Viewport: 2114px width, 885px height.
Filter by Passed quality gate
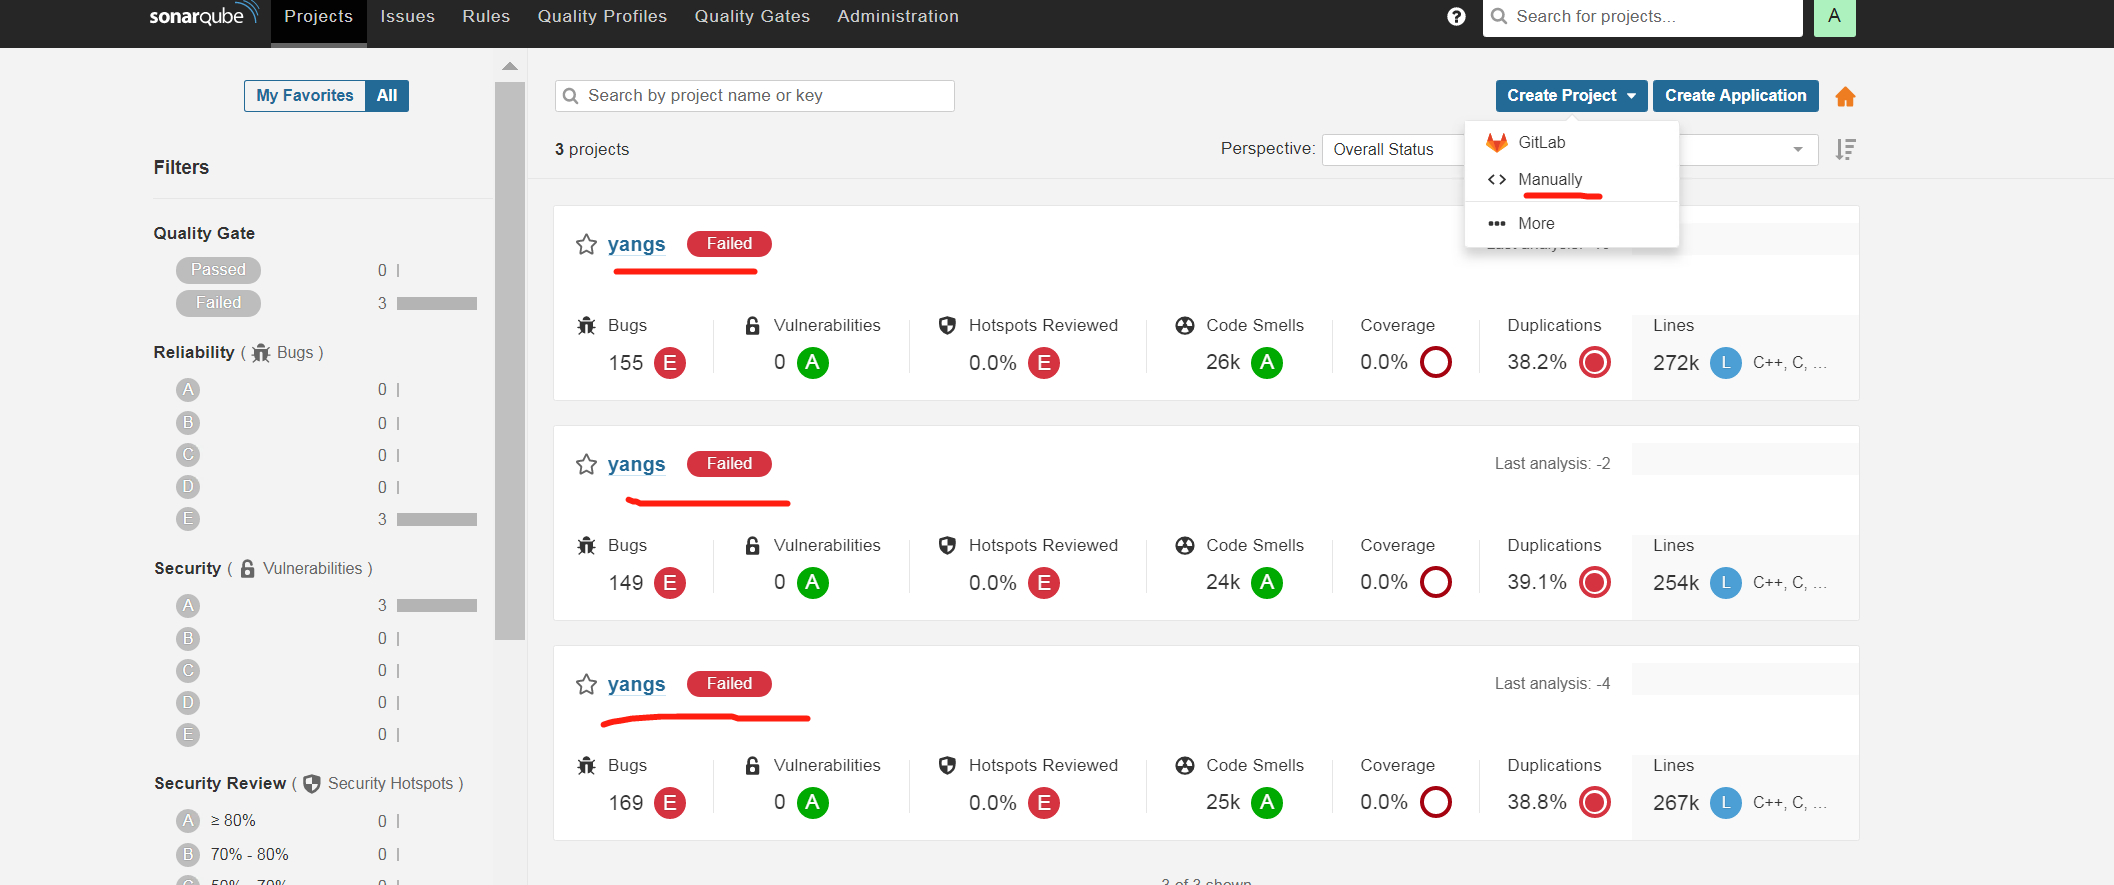tap(218, 270)
